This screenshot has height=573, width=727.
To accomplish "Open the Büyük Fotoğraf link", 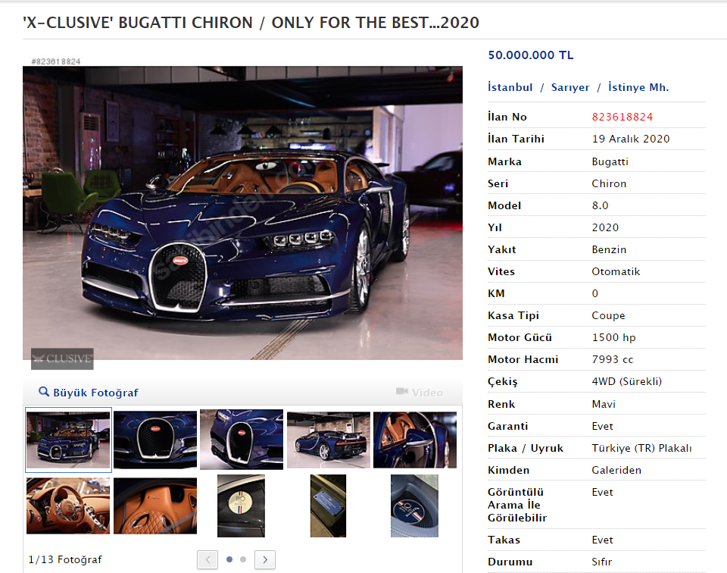I will 96,393.
